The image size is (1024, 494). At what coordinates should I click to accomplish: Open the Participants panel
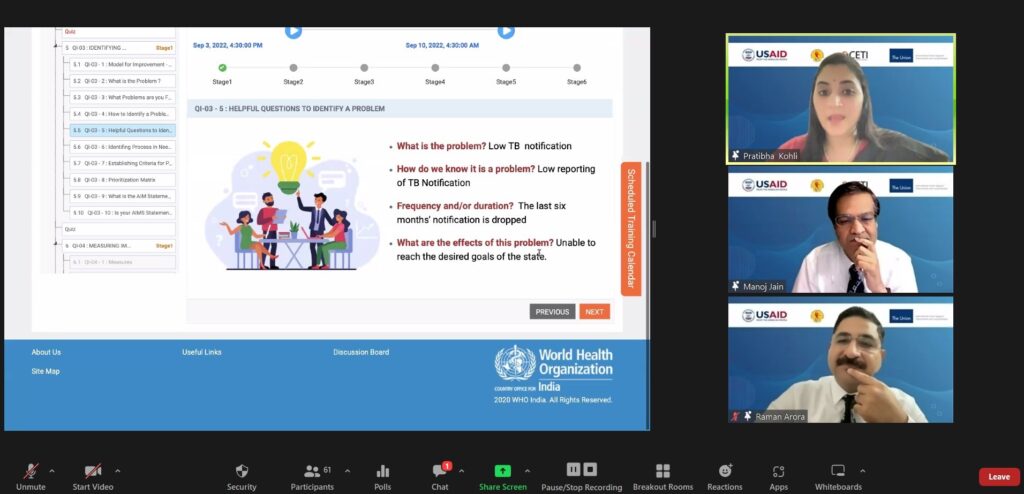coord(312,470)
